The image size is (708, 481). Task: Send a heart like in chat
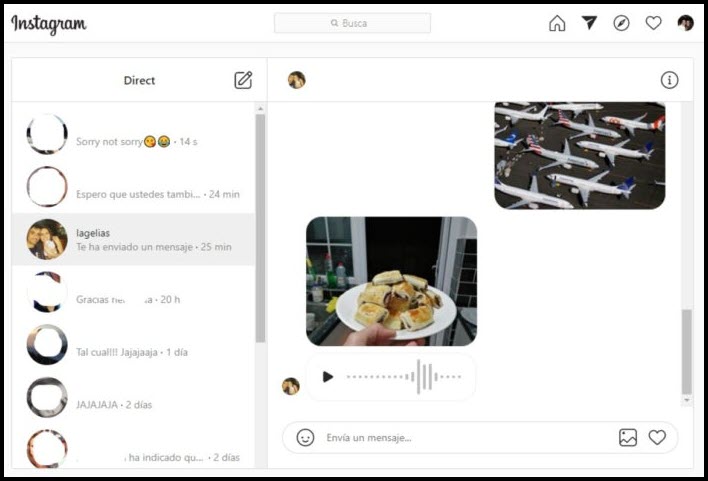tap(657, 437)
